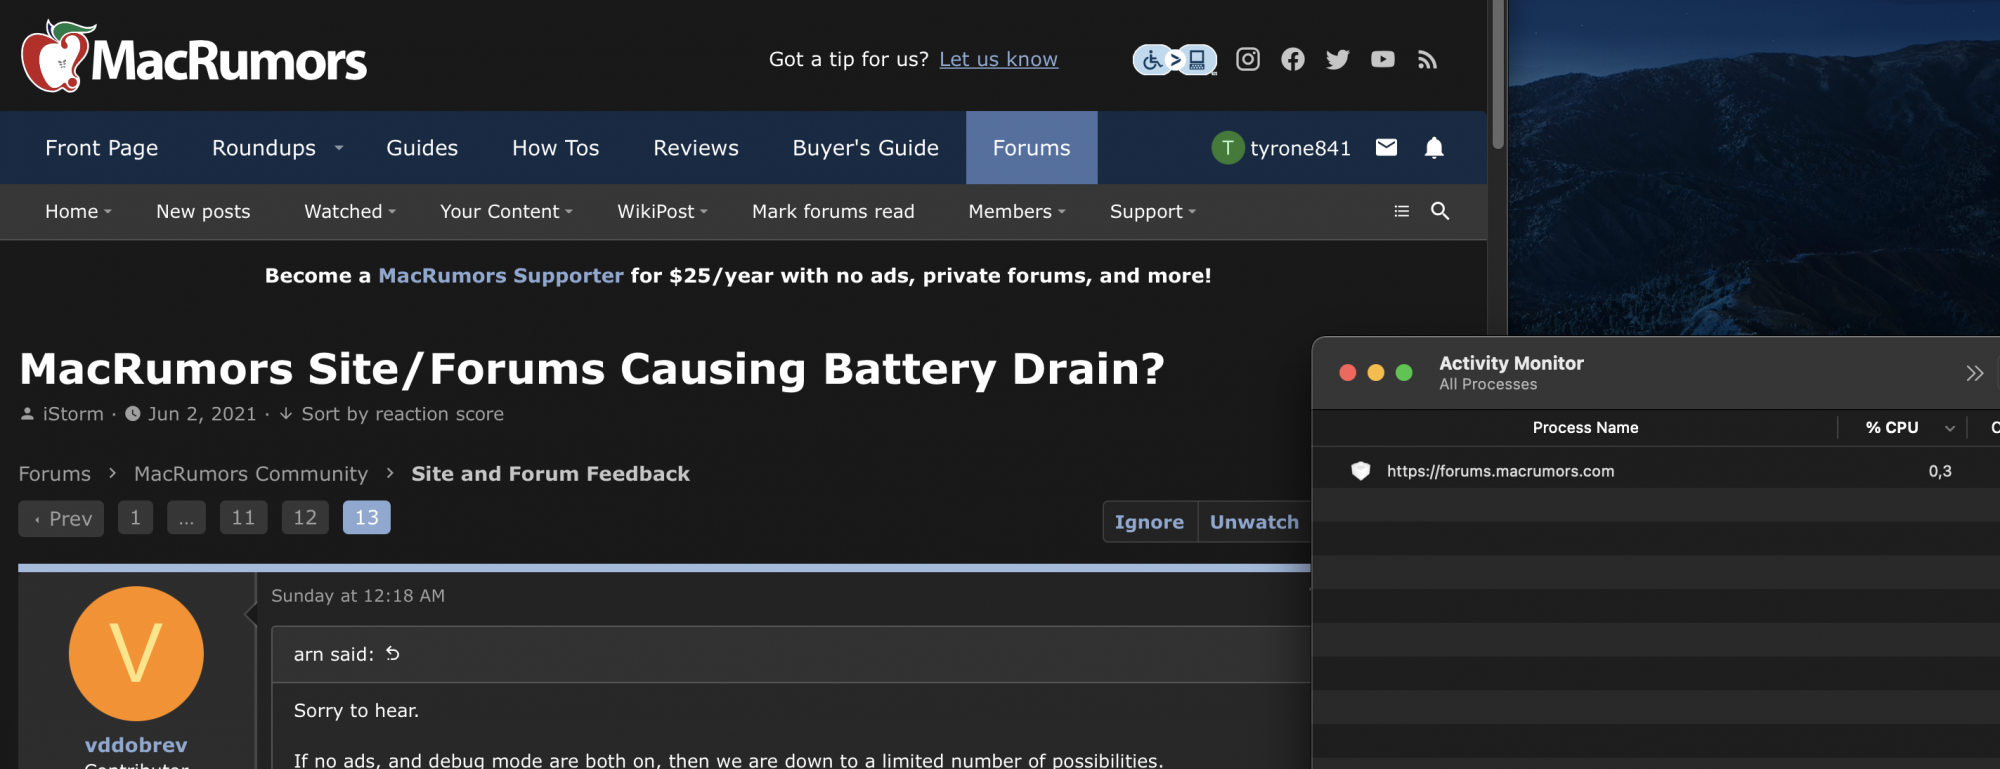Expand the Home submenu
This screenshot has width=2000, height=769.
108,212
